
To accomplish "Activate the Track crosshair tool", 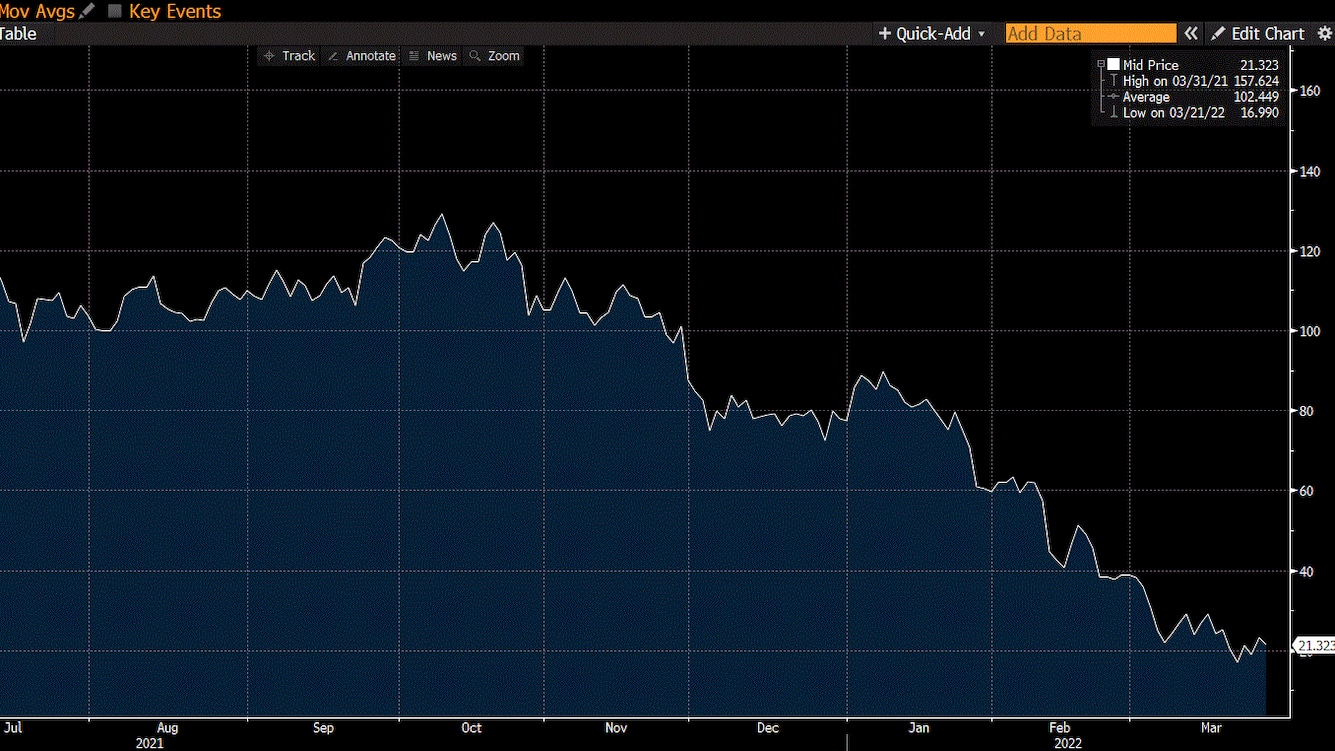I will (x=289, y=56).
